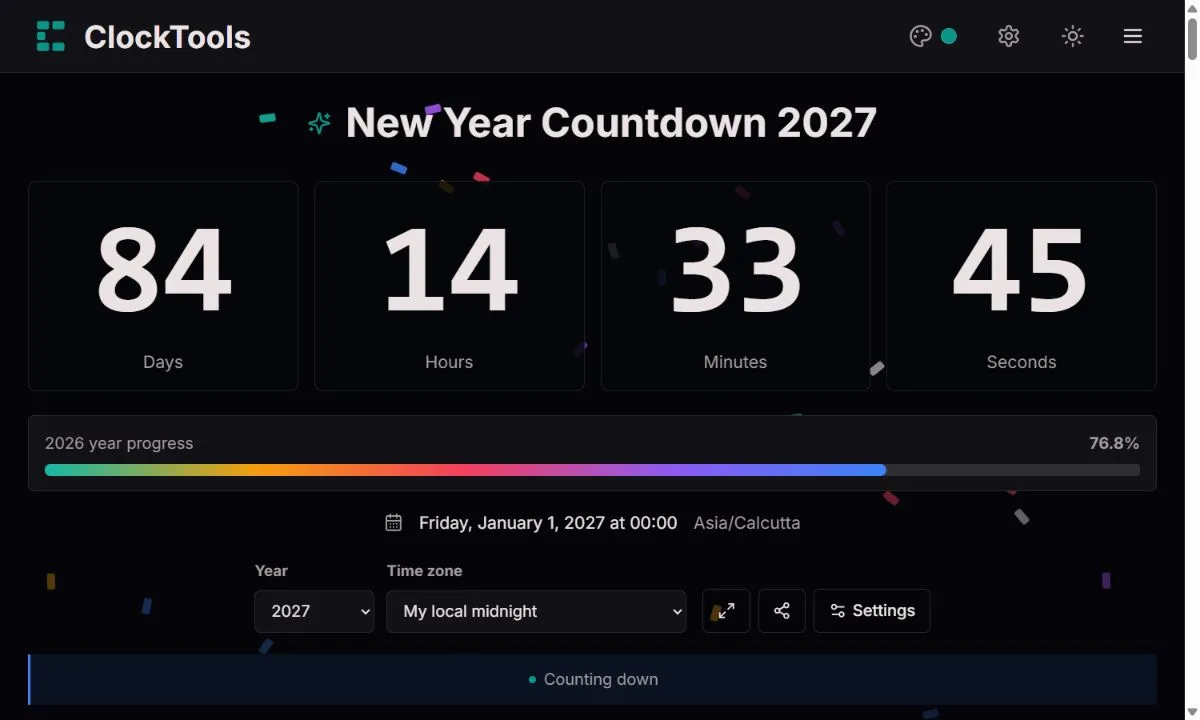The image size is (1200, 720).
Task: Click the Counting down status banner
Action: (592, 679)
